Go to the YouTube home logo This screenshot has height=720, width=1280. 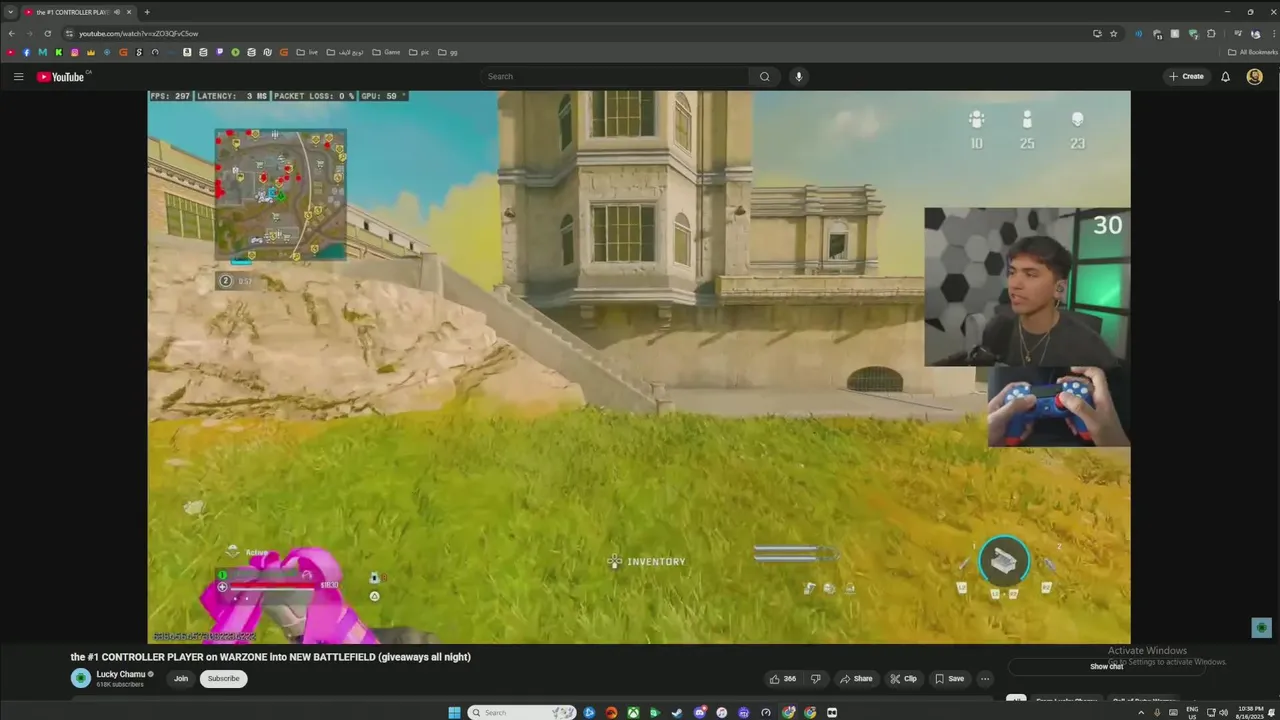pos(62,76)
